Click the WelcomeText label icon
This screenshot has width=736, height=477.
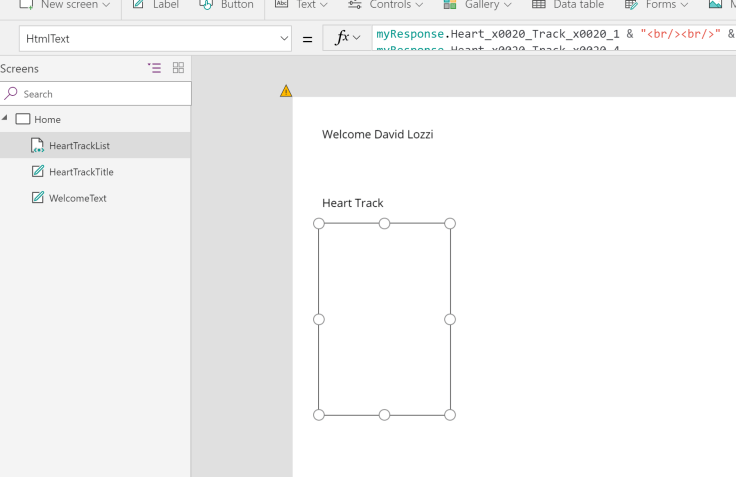38,197
